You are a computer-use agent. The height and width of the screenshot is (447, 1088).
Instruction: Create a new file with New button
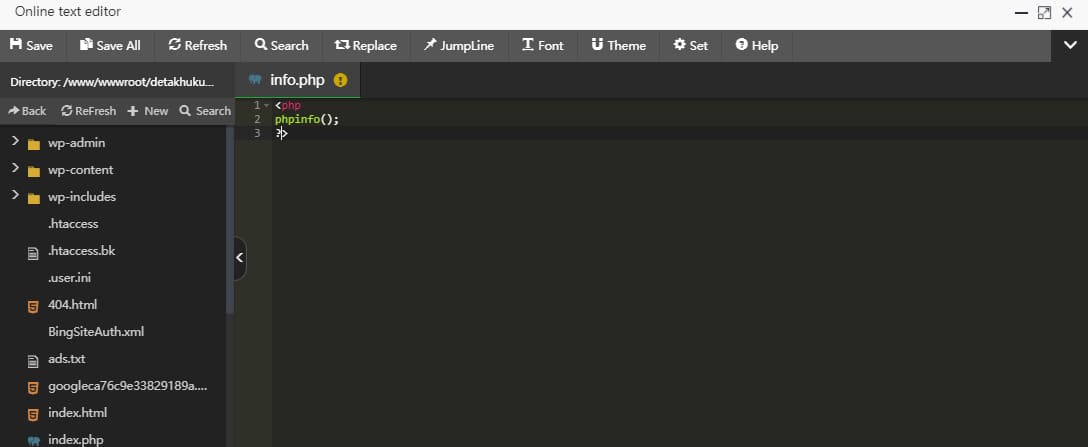pos(148,111)
